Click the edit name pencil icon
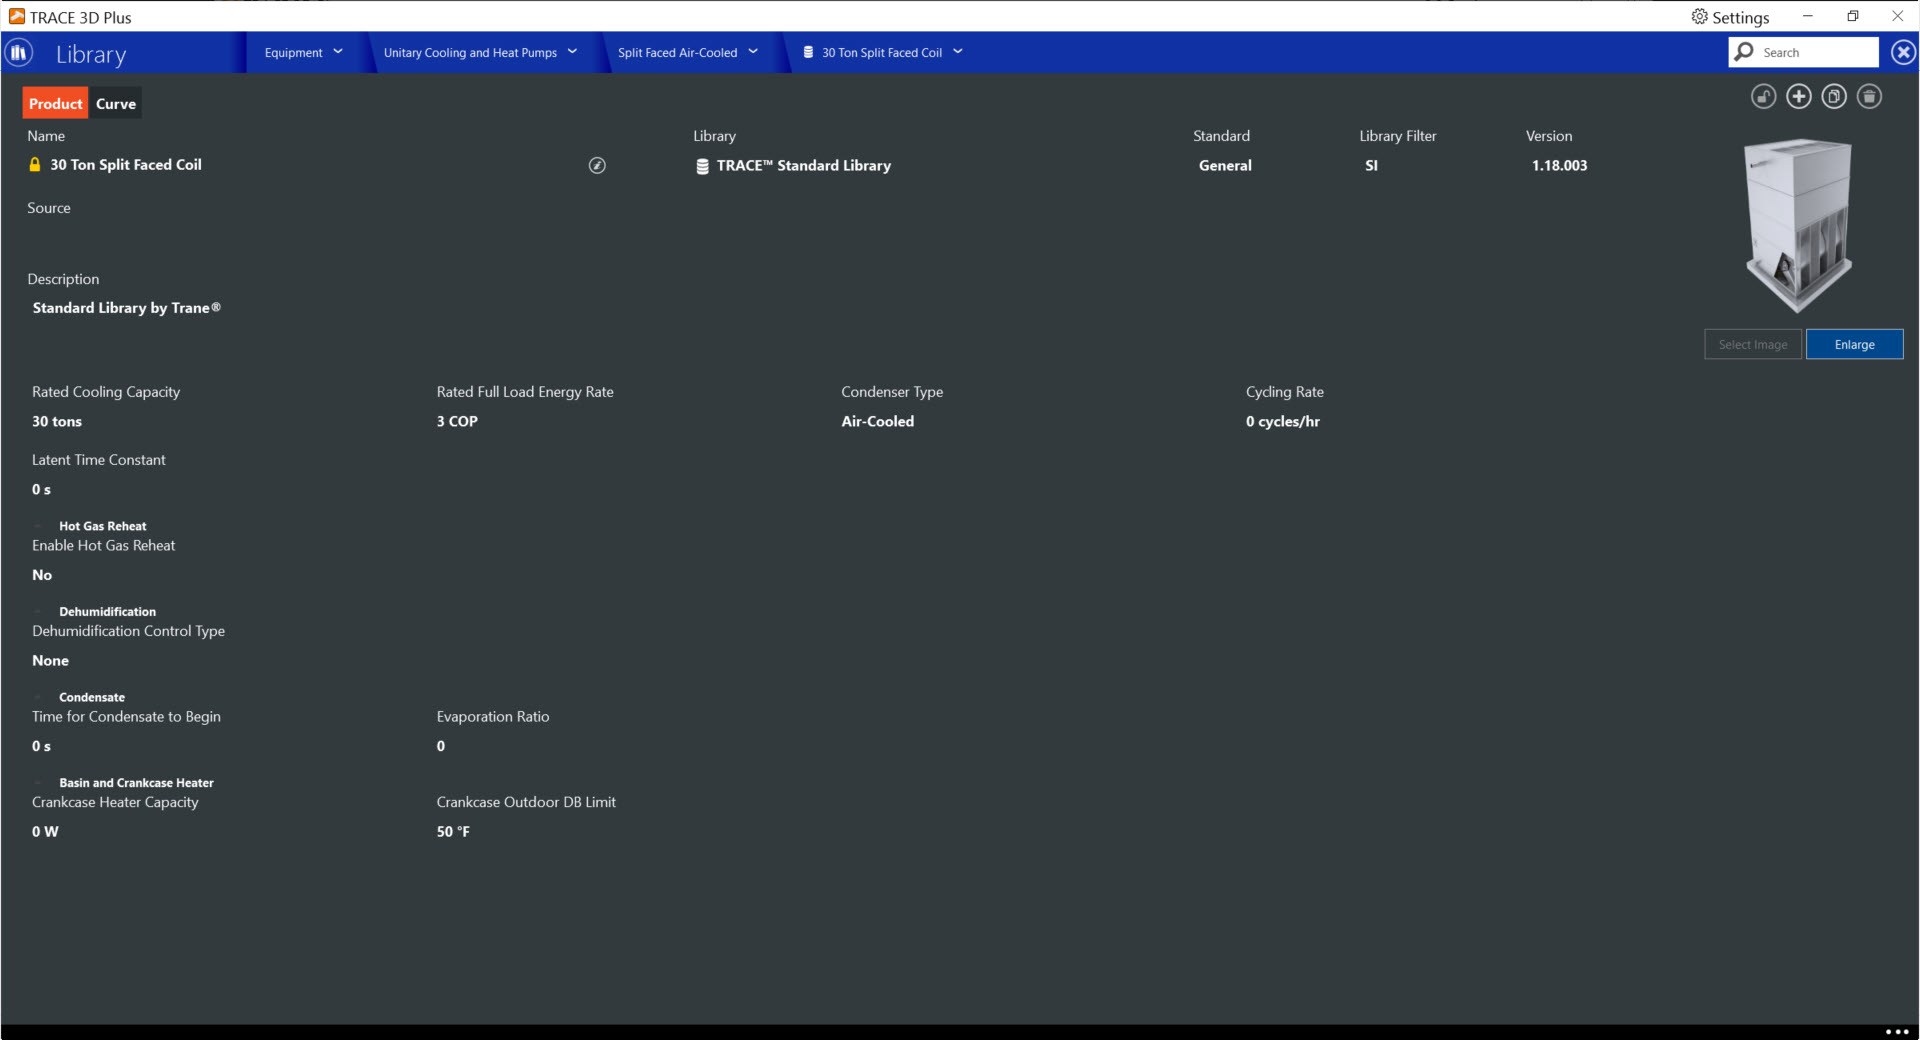This screenshot has height=1040, width=1920. pyautogui.click(x=597, y=166)
